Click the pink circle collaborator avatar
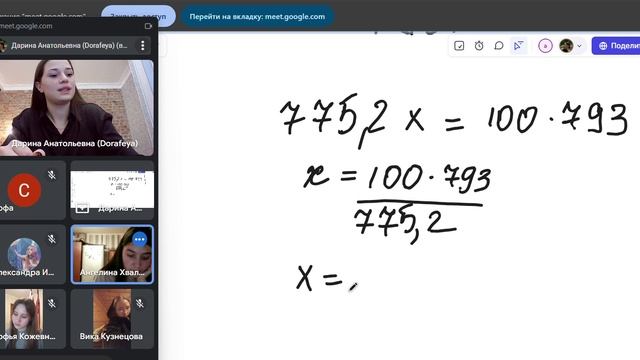The height and width of the screenshot is (360, 640). point(545,46)
